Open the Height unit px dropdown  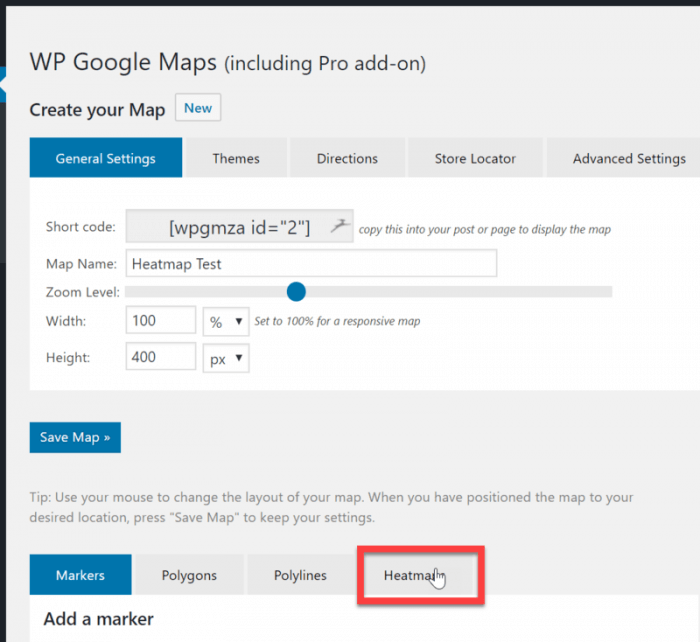(x=226, y=358)
